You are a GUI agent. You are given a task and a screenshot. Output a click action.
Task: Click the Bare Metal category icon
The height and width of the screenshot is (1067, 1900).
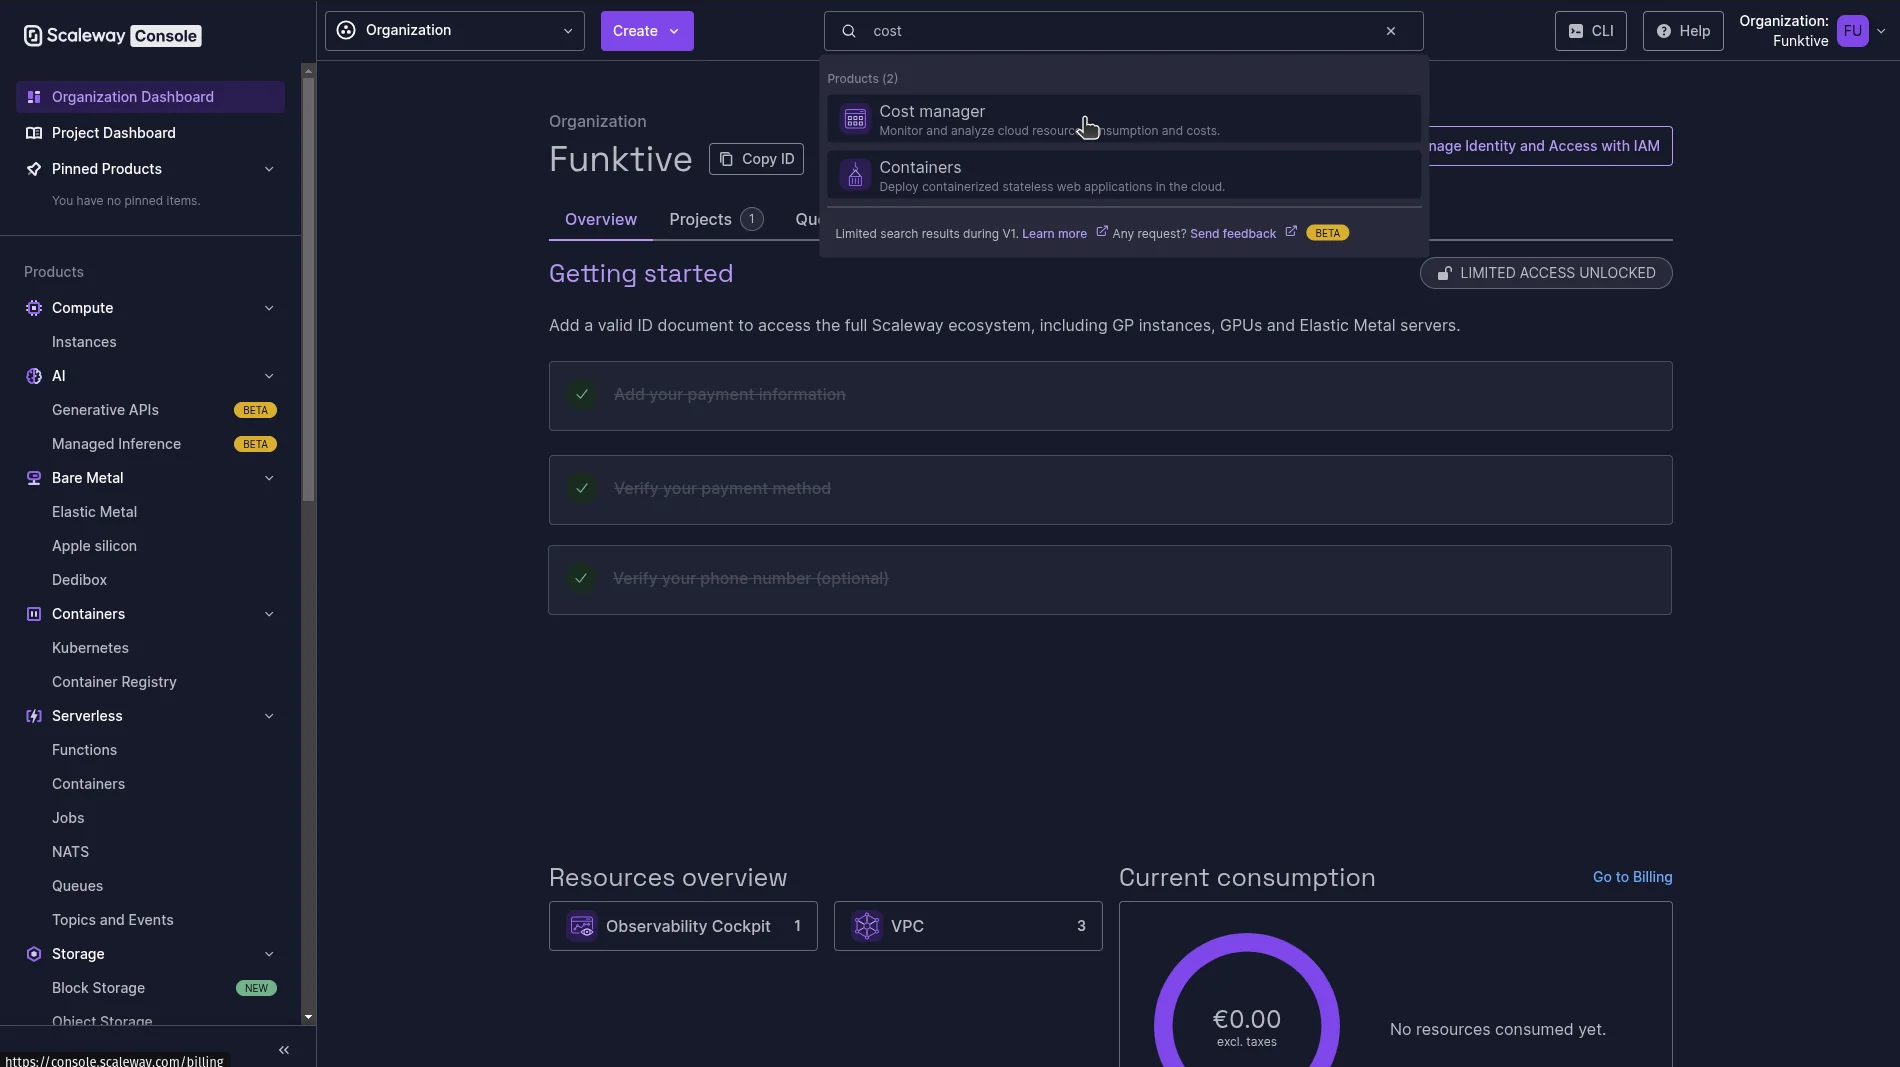click(x=34, y=478)
